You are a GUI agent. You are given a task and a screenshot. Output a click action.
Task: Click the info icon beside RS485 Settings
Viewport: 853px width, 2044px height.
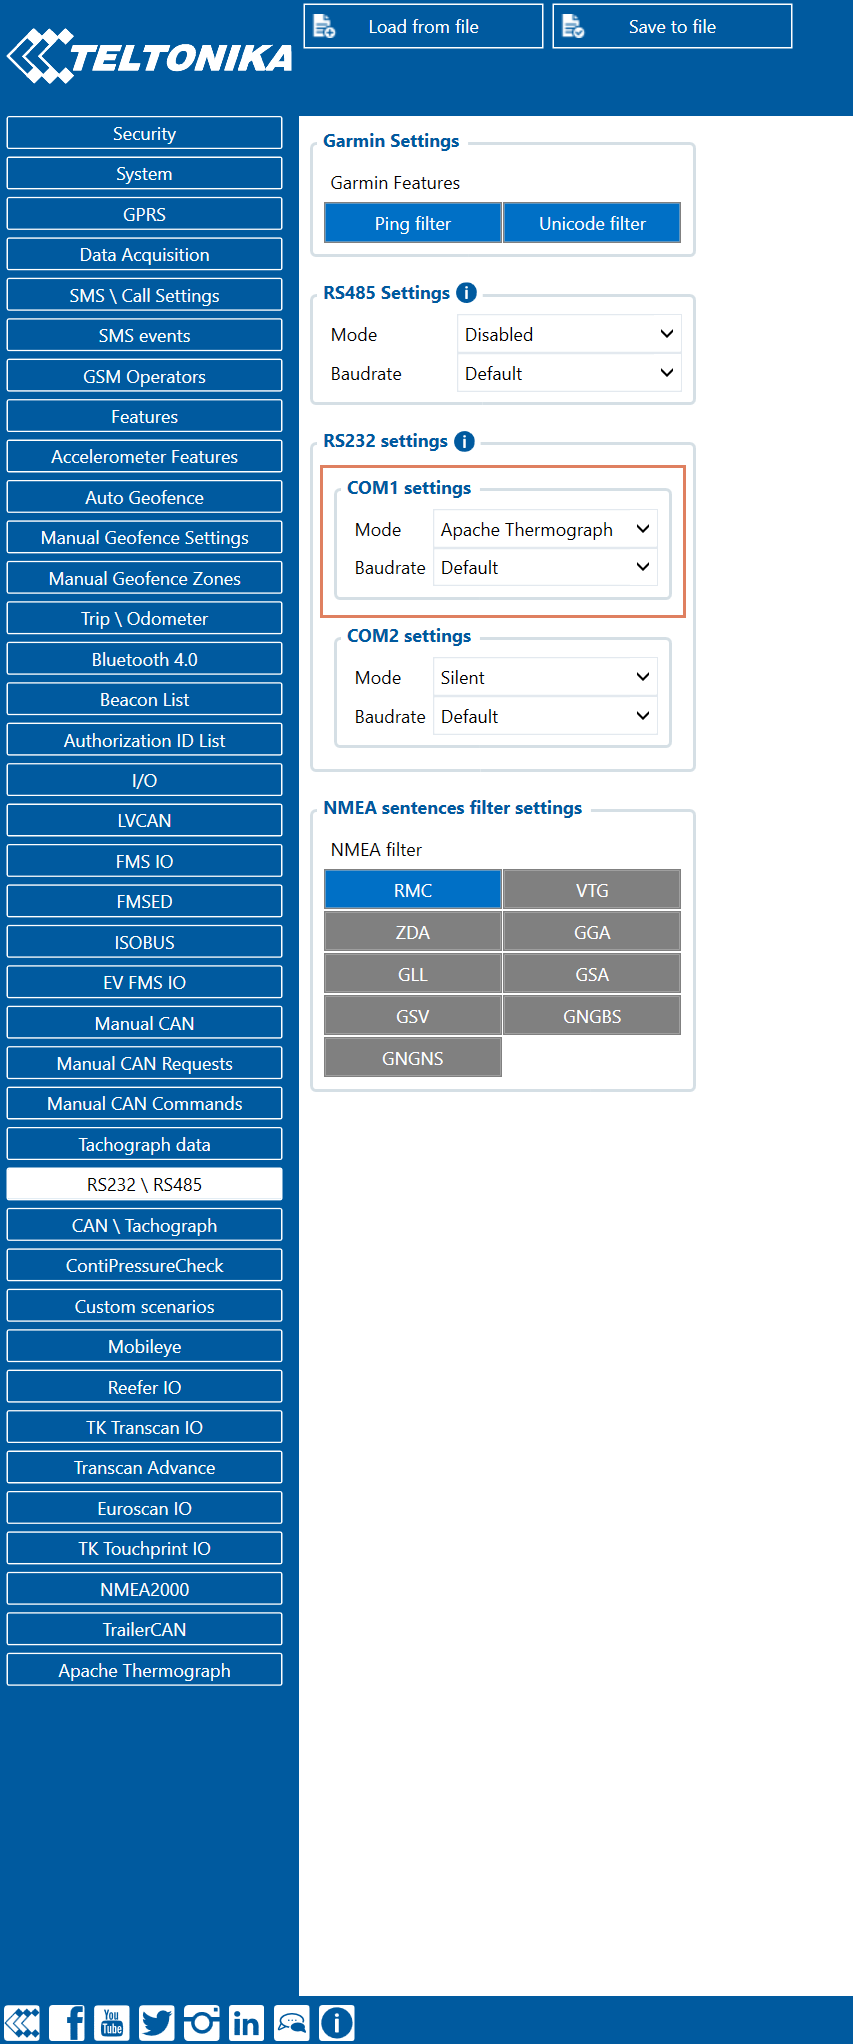click(466, 293)
